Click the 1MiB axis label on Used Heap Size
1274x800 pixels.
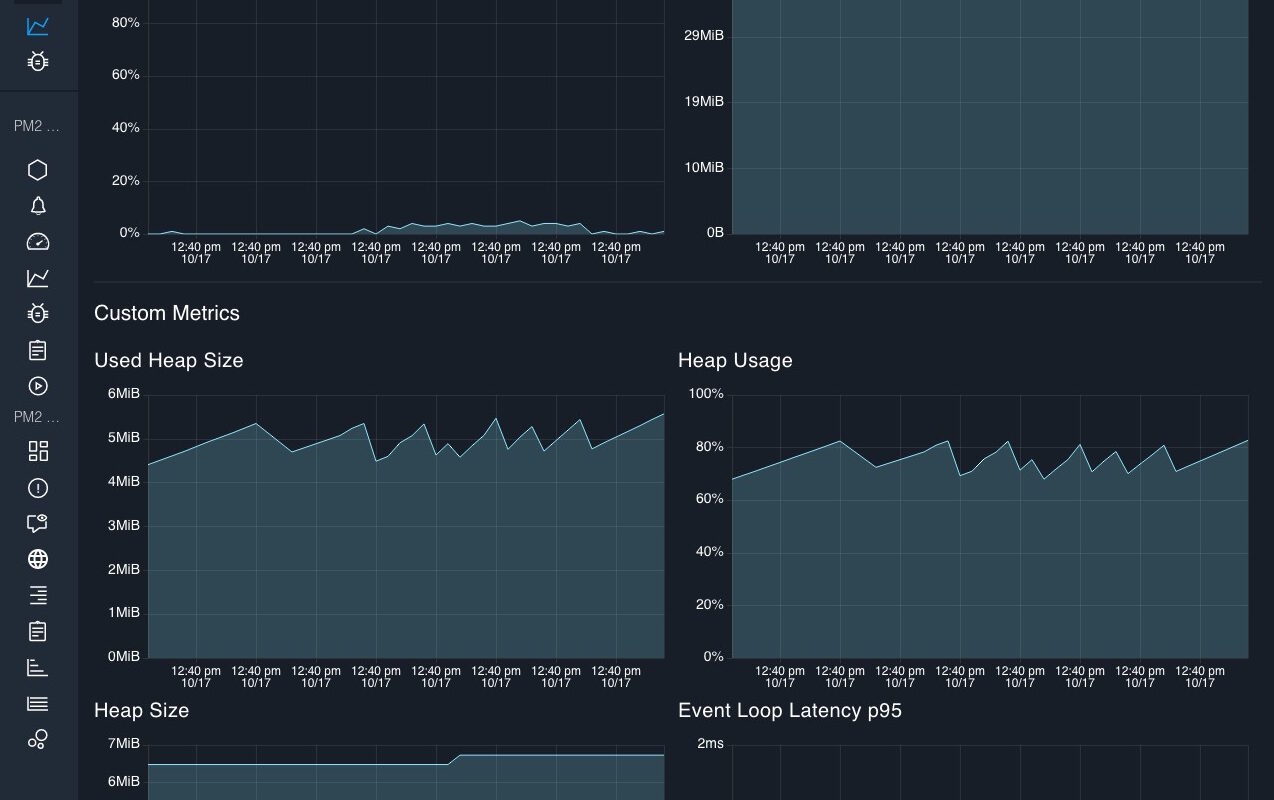pyautogui.click(x=124, y=613)
